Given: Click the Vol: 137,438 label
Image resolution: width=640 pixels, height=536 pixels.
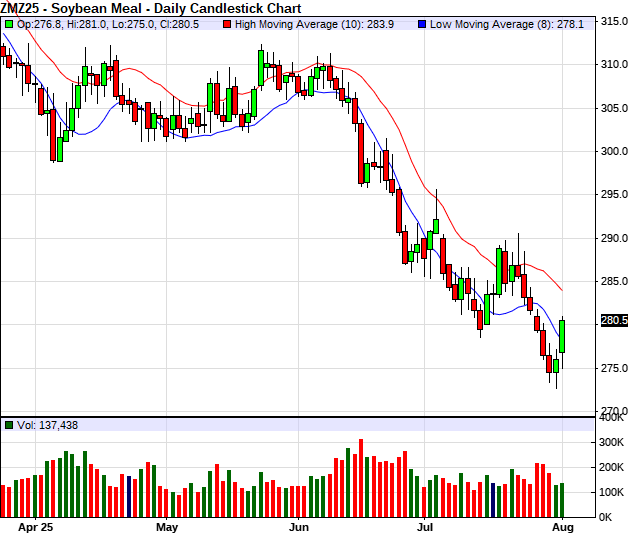Looking at the screenshot, I should click(47, 425).
